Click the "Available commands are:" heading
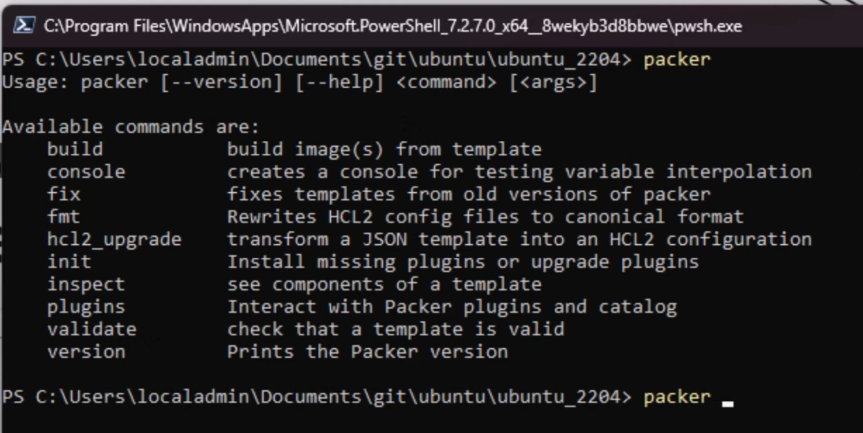 click(x=130, y=127)
